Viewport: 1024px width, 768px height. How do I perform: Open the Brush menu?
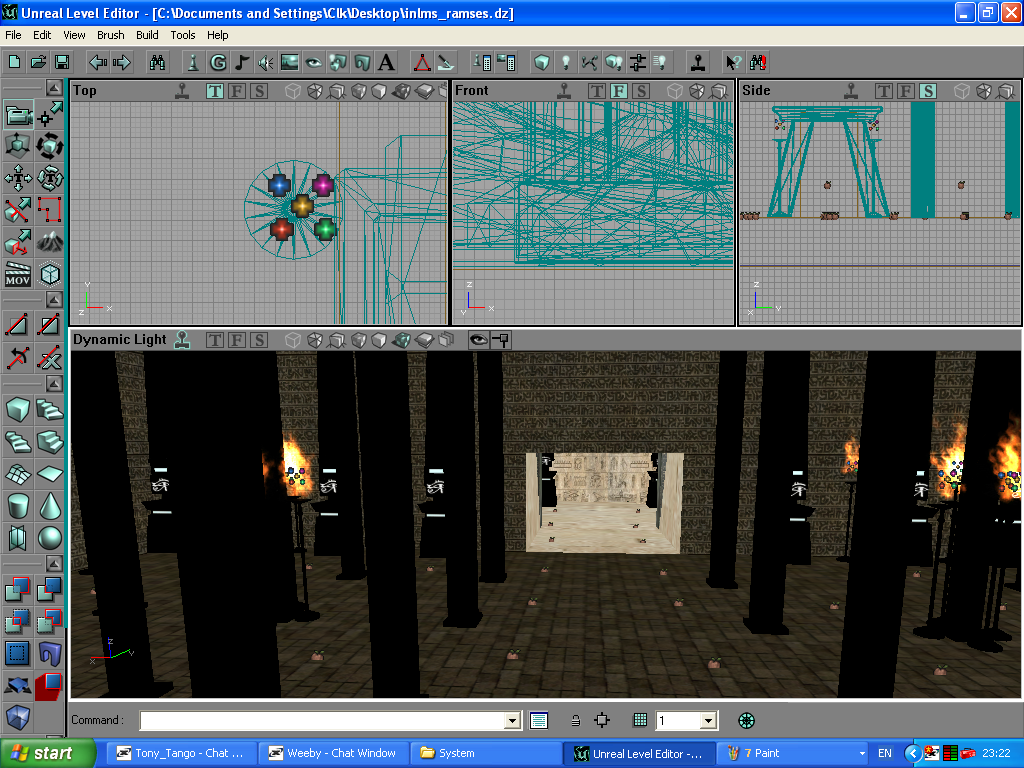coord(110,35)
